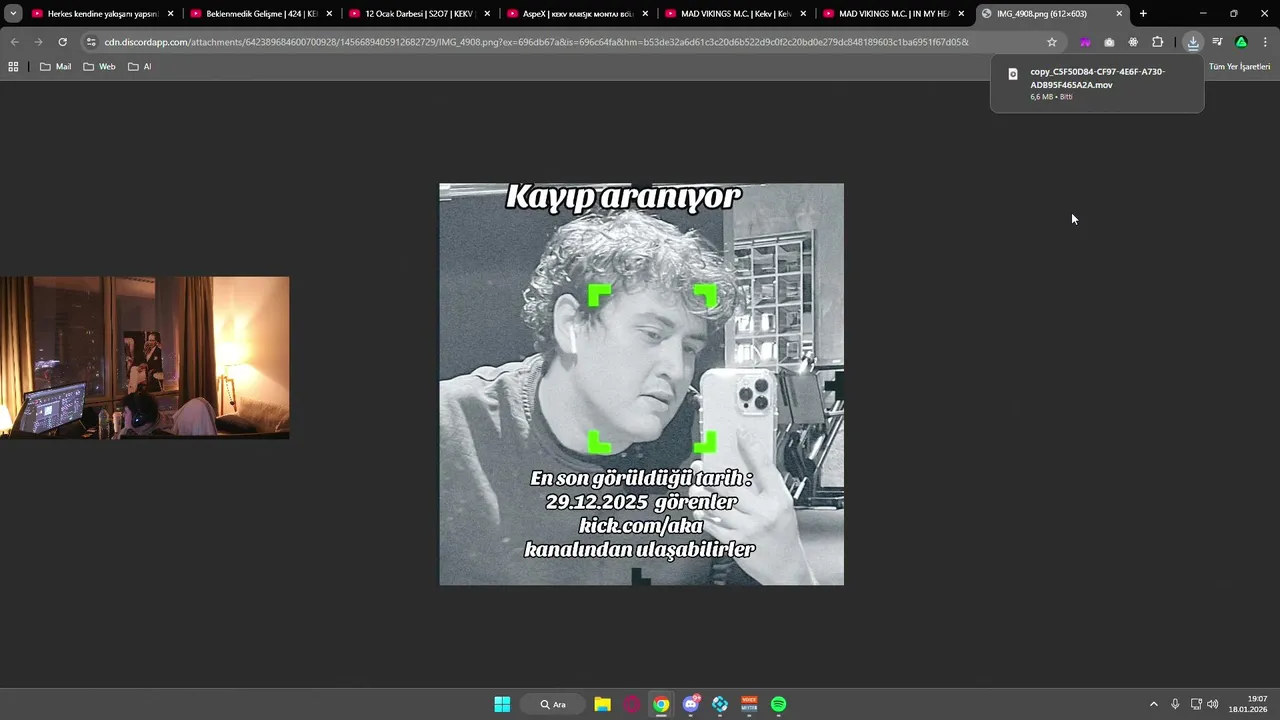Bookmark this page with the star icon
1280x720 pixels.
1052,42
